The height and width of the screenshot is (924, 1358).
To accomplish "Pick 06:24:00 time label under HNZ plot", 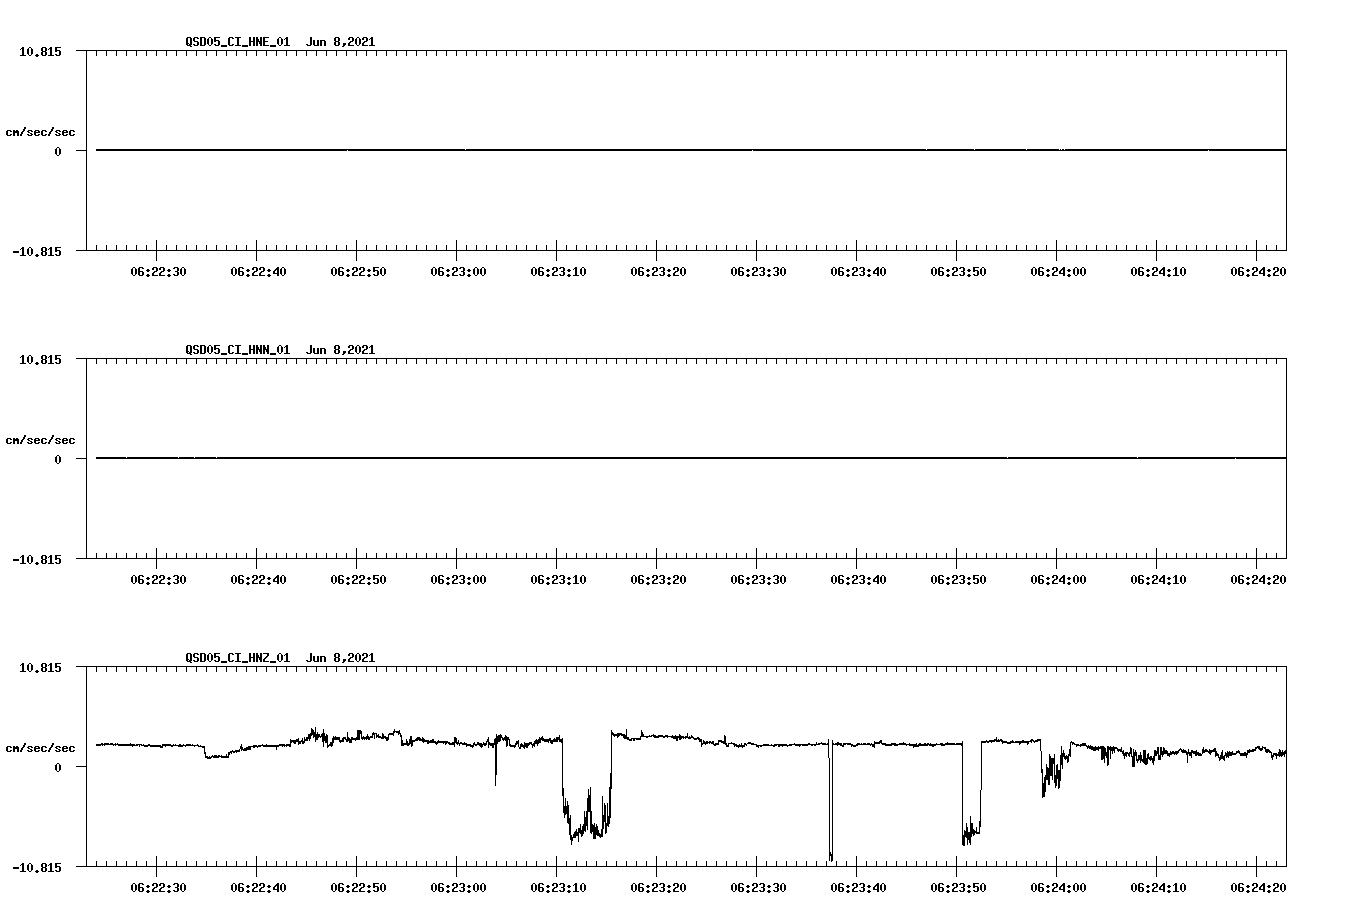I will [1058, 888].
